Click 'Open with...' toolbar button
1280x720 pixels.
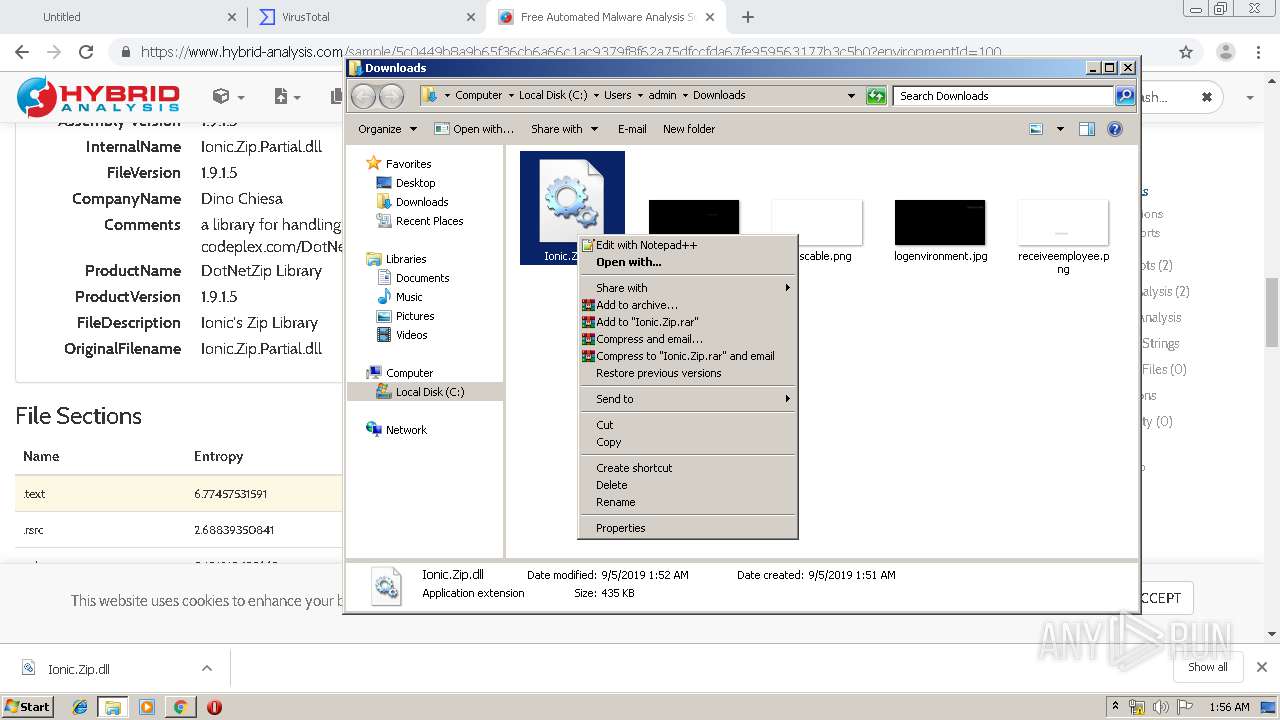click(474, 129)
